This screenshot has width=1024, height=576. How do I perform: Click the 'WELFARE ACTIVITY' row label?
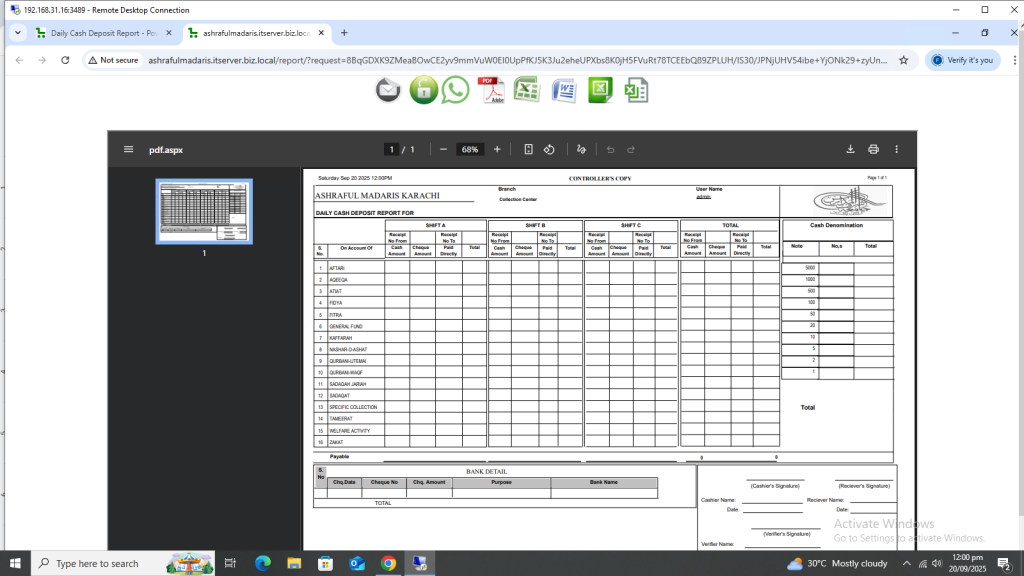point(349,431)
